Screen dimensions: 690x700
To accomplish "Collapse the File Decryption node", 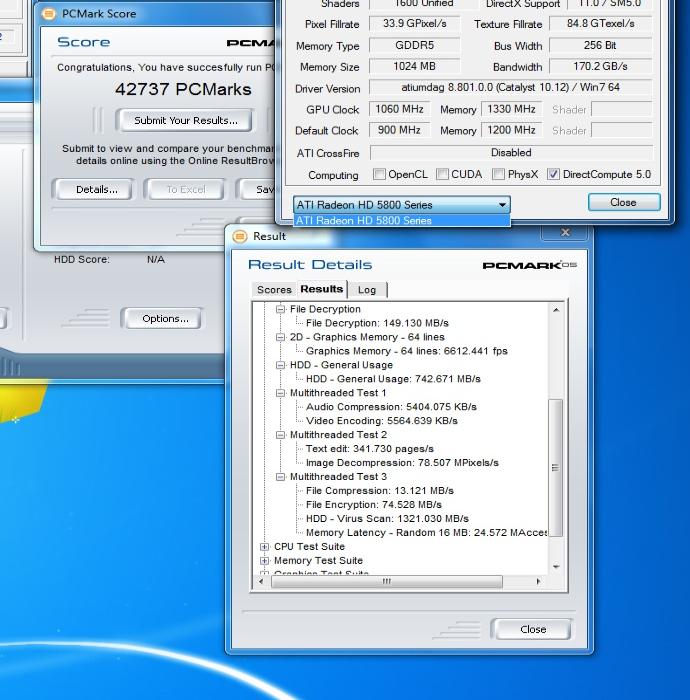I will [280, 309].
